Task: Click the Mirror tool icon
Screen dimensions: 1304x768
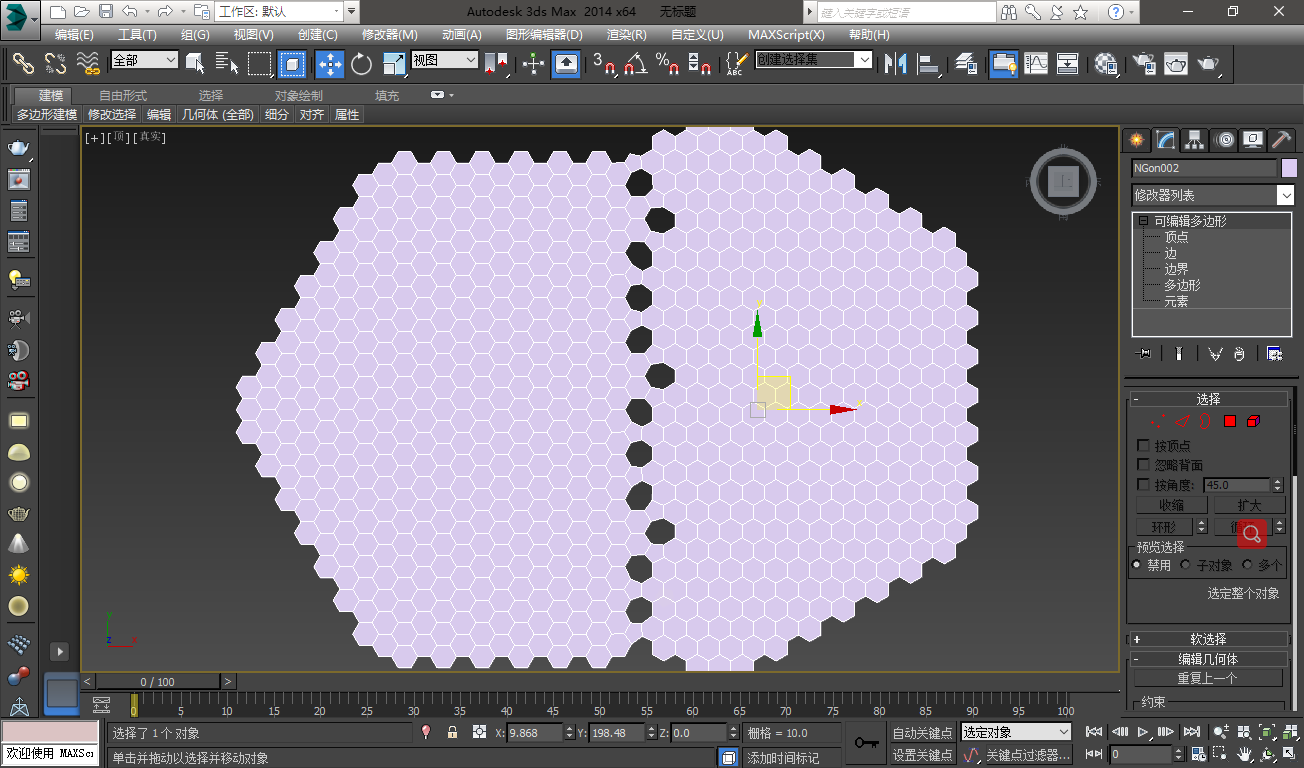Action: (x=897, y=63)
